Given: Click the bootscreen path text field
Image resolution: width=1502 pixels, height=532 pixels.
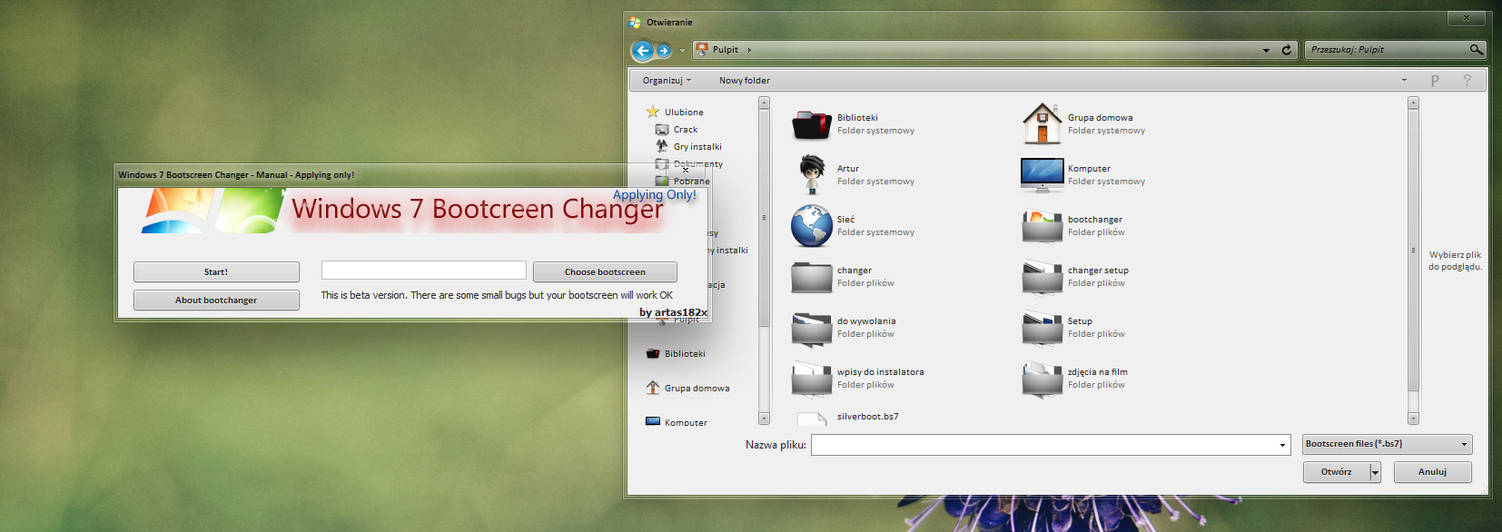Looking at the screenshot, I should 423,270.
